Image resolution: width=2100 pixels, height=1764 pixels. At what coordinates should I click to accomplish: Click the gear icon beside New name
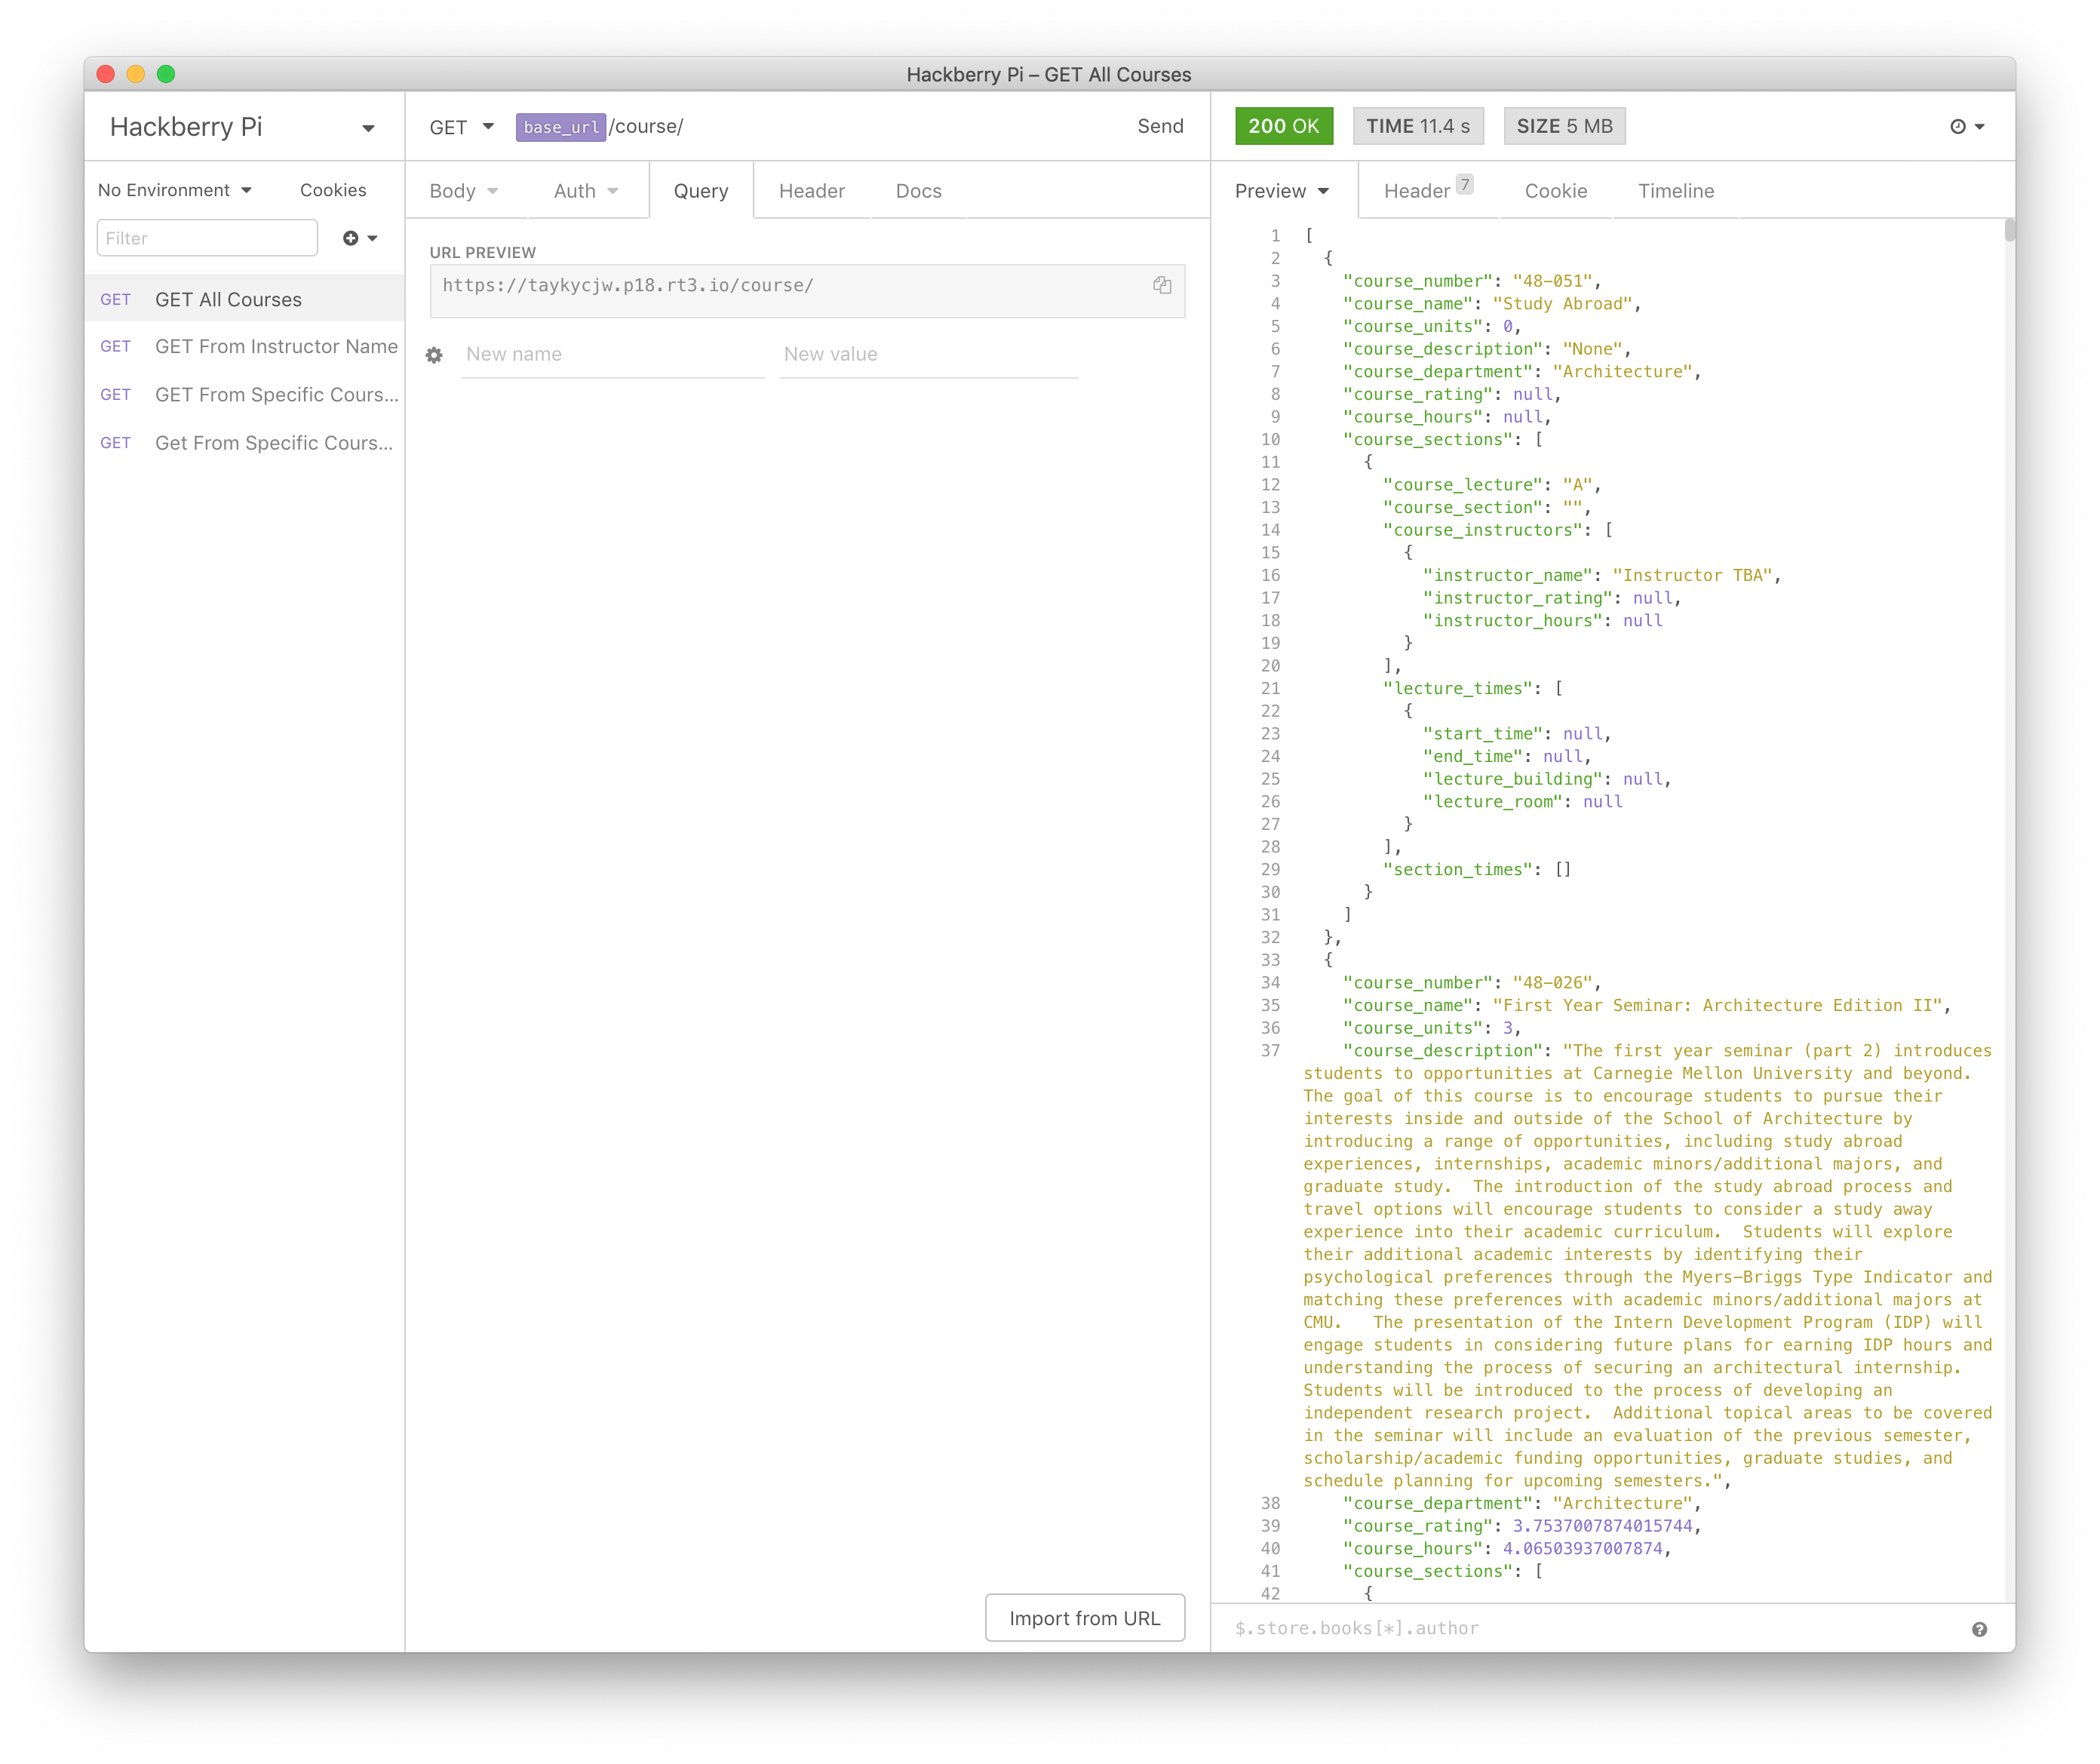click(x=434, y=355)
